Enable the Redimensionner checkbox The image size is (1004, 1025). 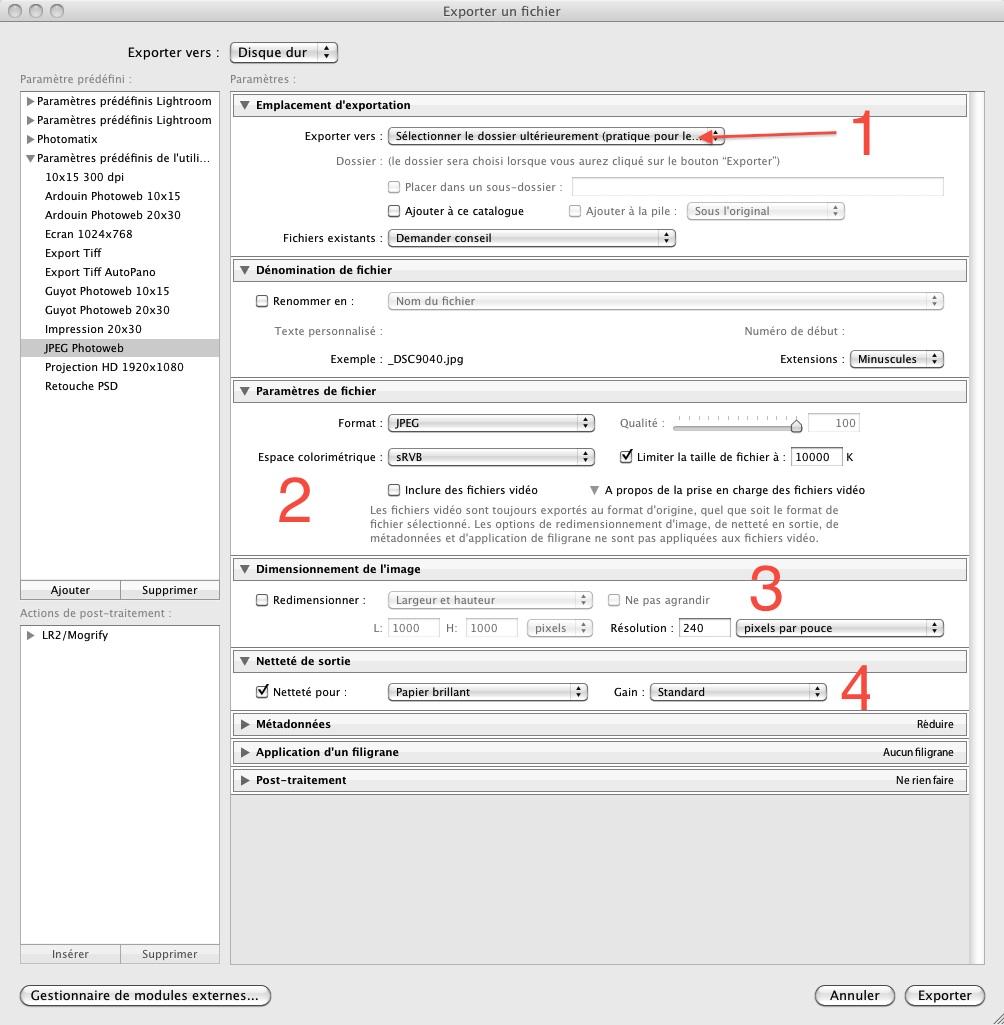pyautogui.click(x=262, y=600)
